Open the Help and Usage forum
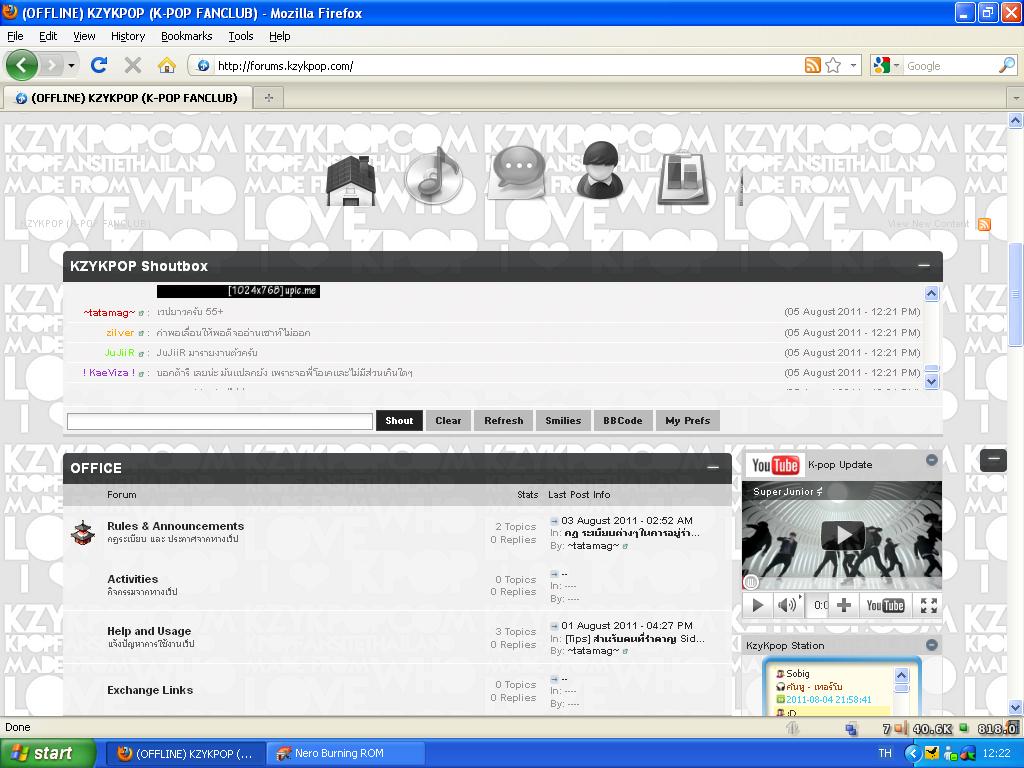 (x=149, y=631)
